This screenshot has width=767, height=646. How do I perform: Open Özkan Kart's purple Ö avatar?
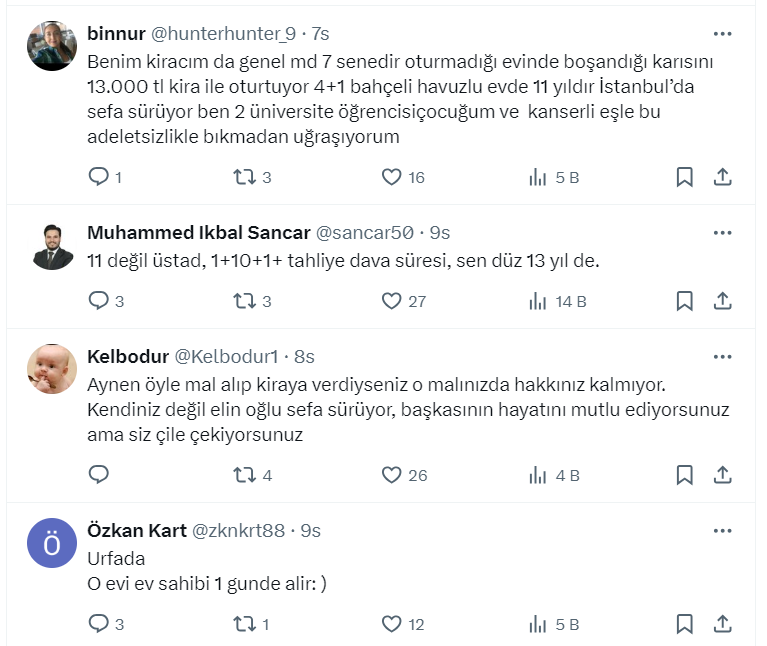pyautogui.click(x=52, y=543)
